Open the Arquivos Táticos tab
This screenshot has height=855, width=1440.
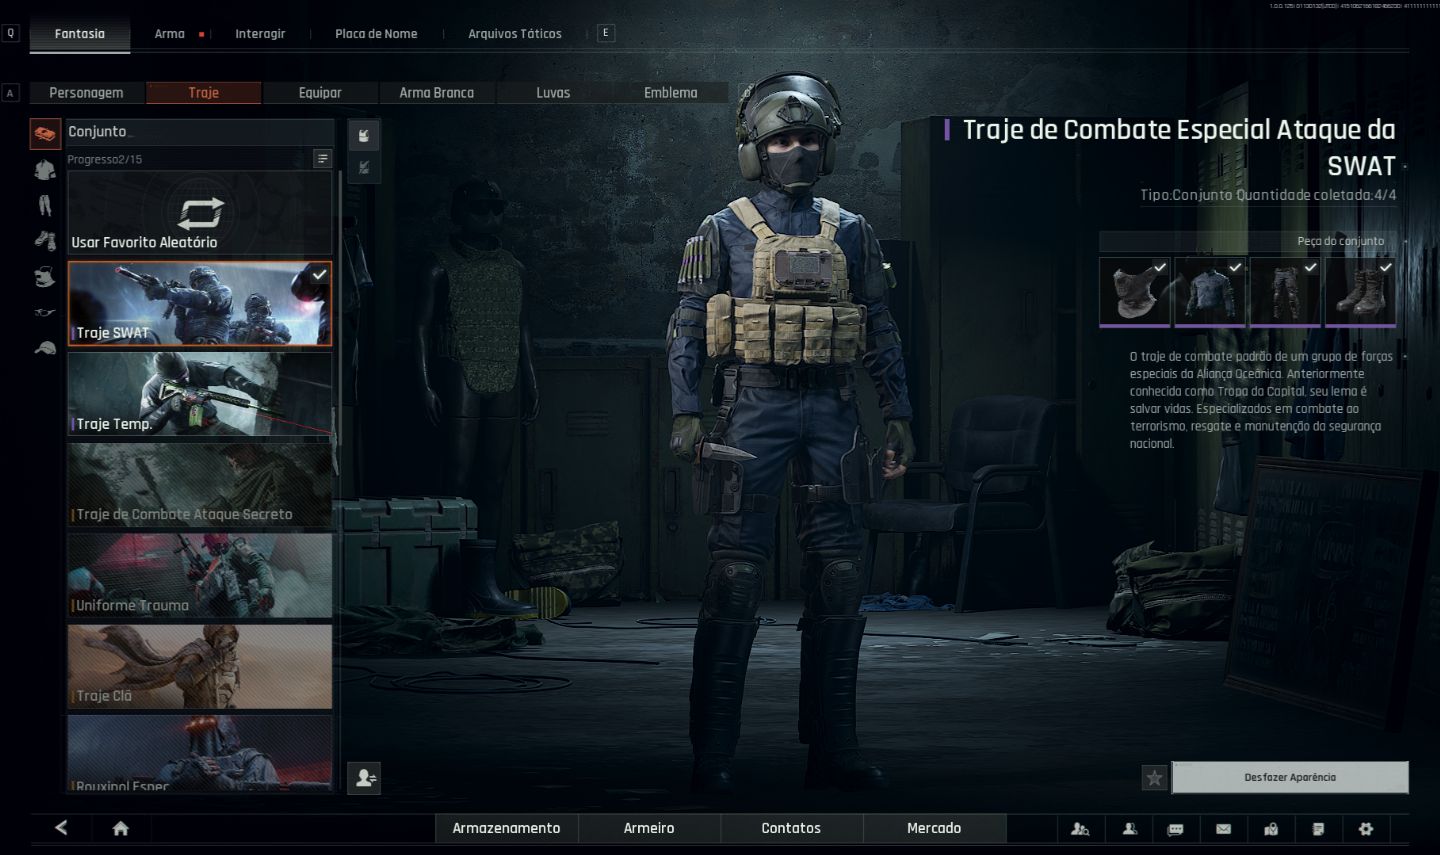[515, 34]
